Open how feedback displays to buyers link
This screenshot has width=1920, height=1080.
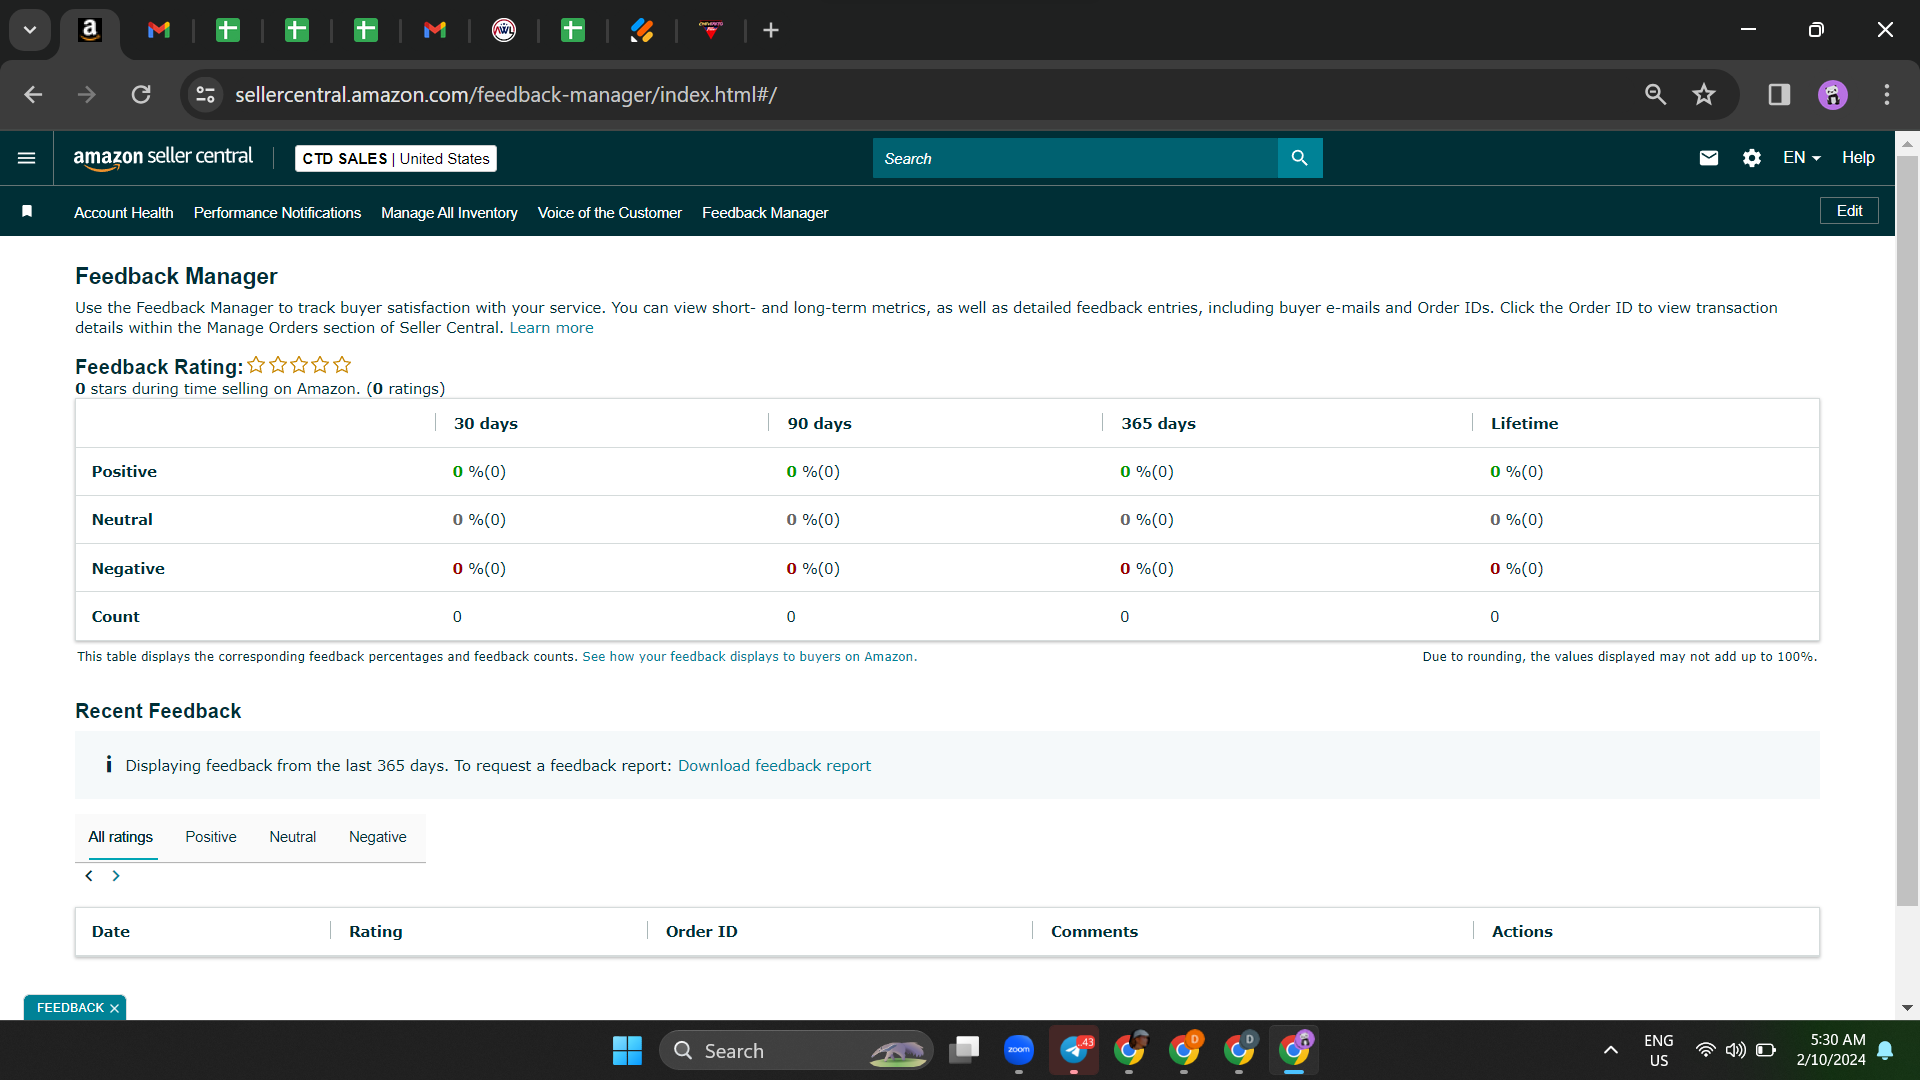click(x=749, y=657)
